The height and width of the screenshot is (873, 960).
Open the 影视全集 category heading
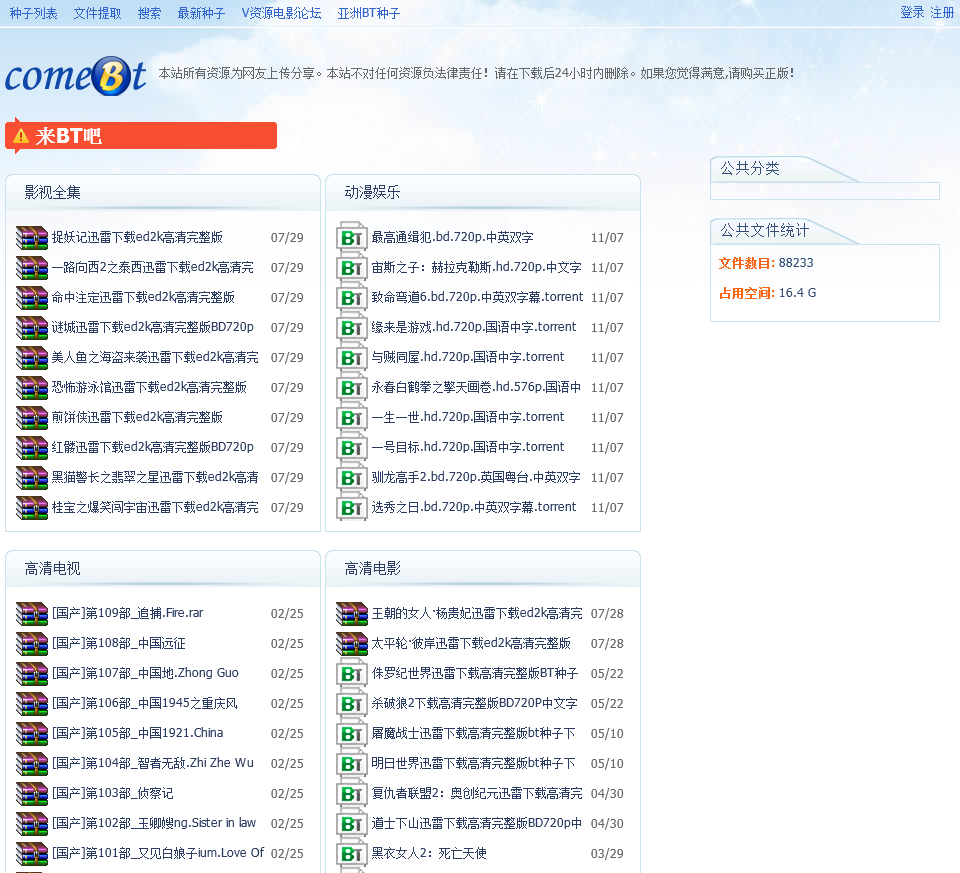tap(53, 193)
